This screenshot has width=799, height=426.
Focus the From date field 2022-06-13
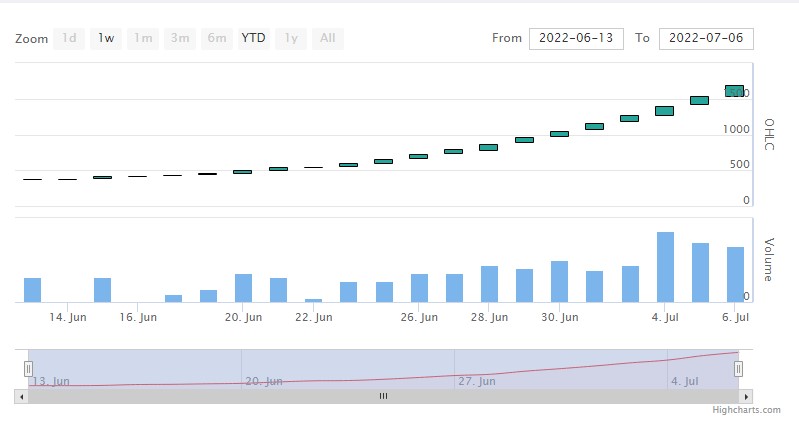pyautogui.click(x=576, y=38)
